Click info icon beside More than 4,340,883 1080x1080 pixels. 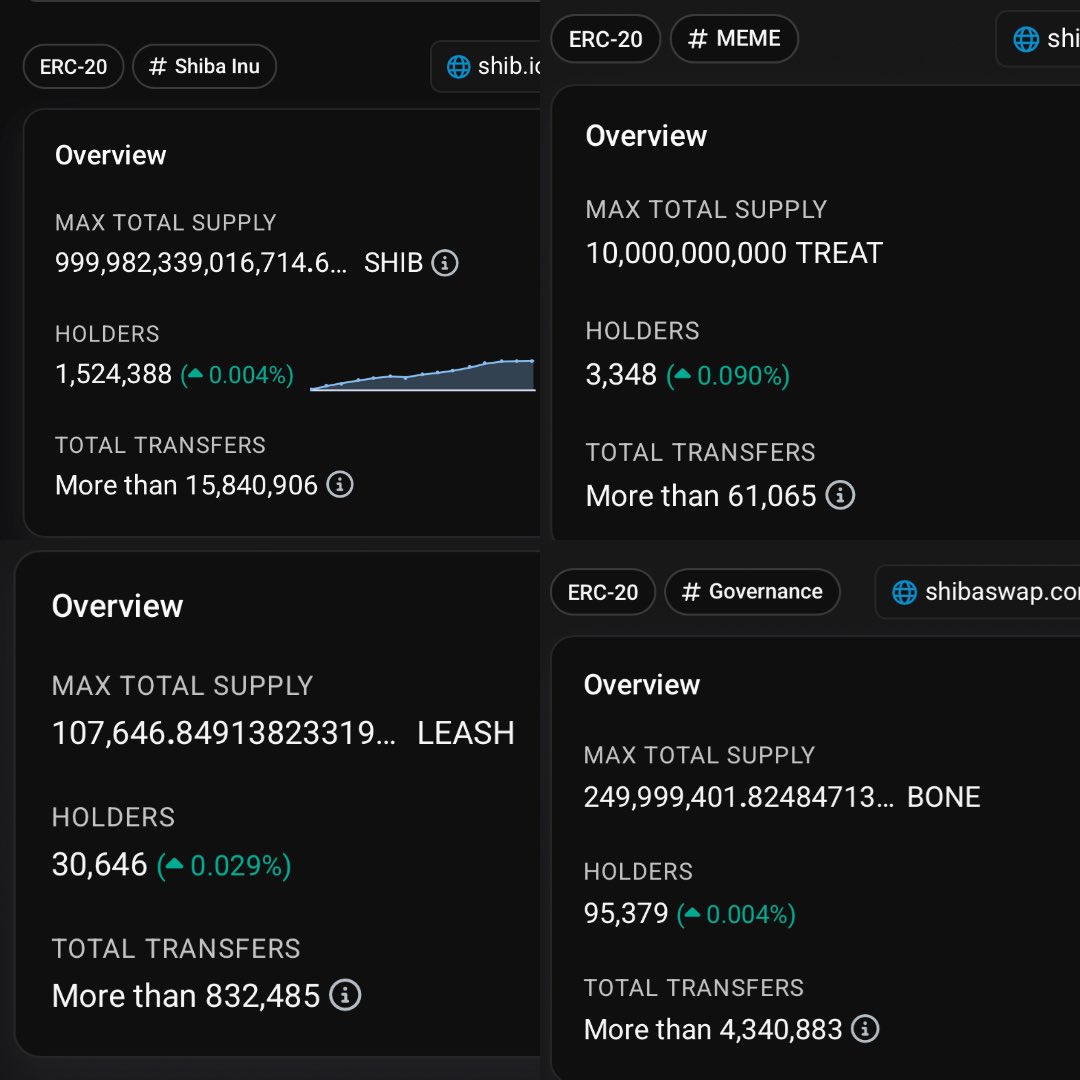pos(865,1028)
